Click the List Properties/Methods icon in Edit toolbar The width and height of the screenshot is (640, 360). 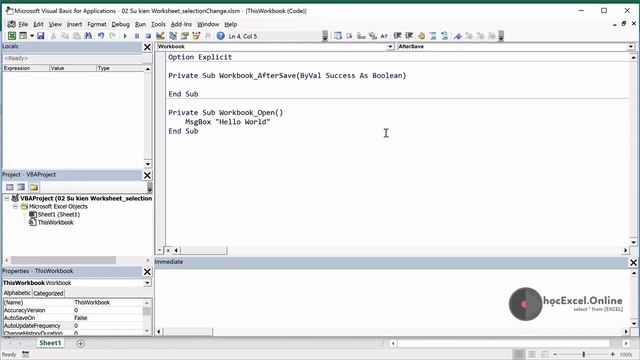coord(338,36)
